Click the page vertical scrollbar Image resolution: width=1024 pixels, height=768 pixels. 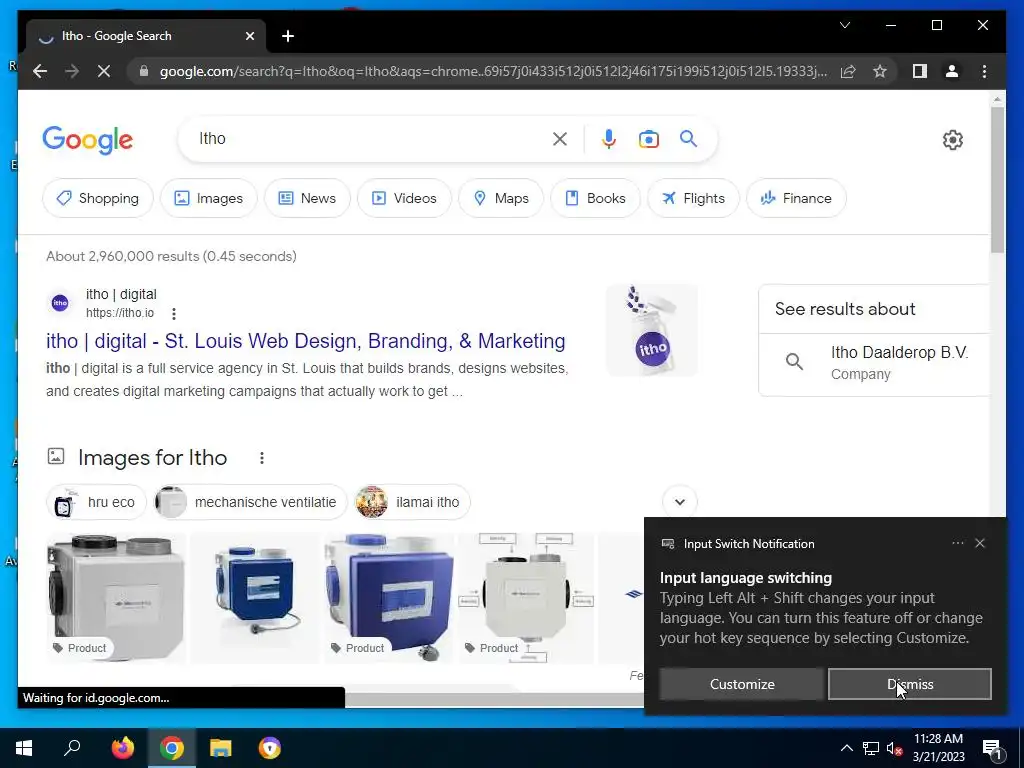[x=997, y=180]
